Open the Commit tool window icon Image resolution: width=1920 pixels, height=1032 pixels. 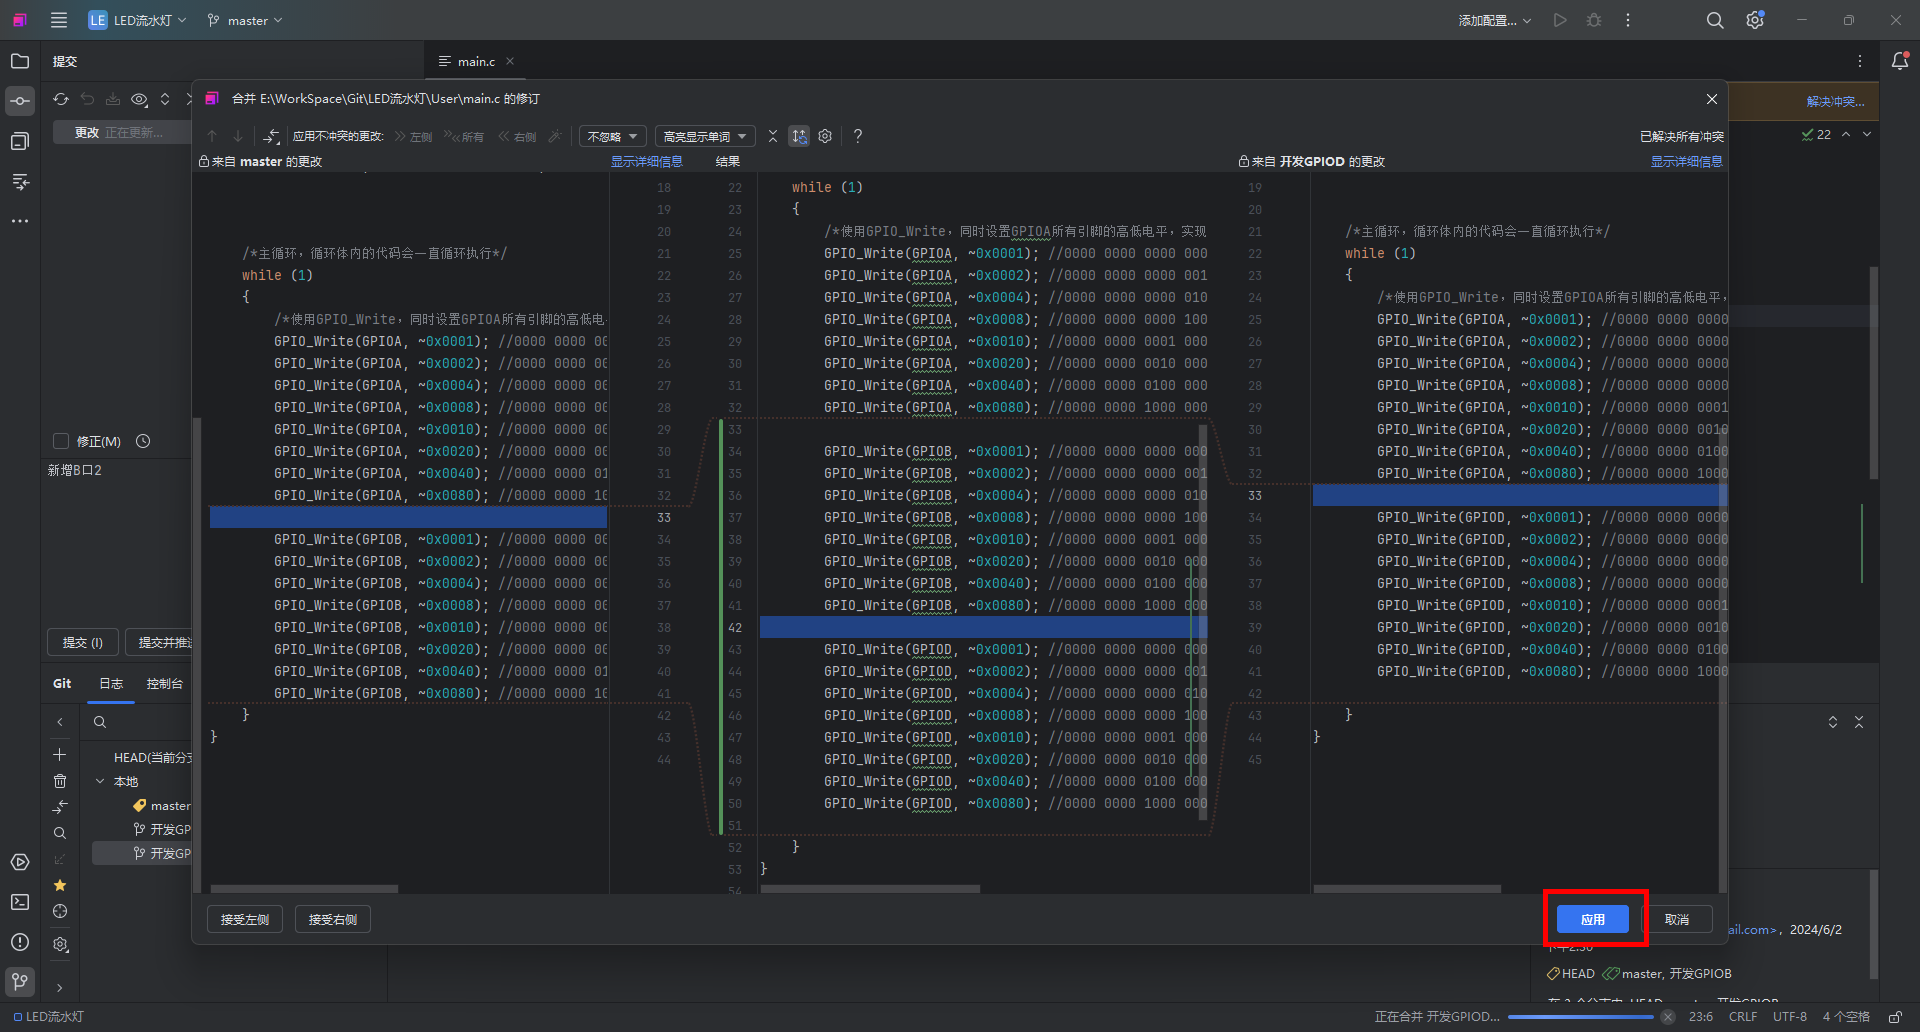[x=20, y=101]
